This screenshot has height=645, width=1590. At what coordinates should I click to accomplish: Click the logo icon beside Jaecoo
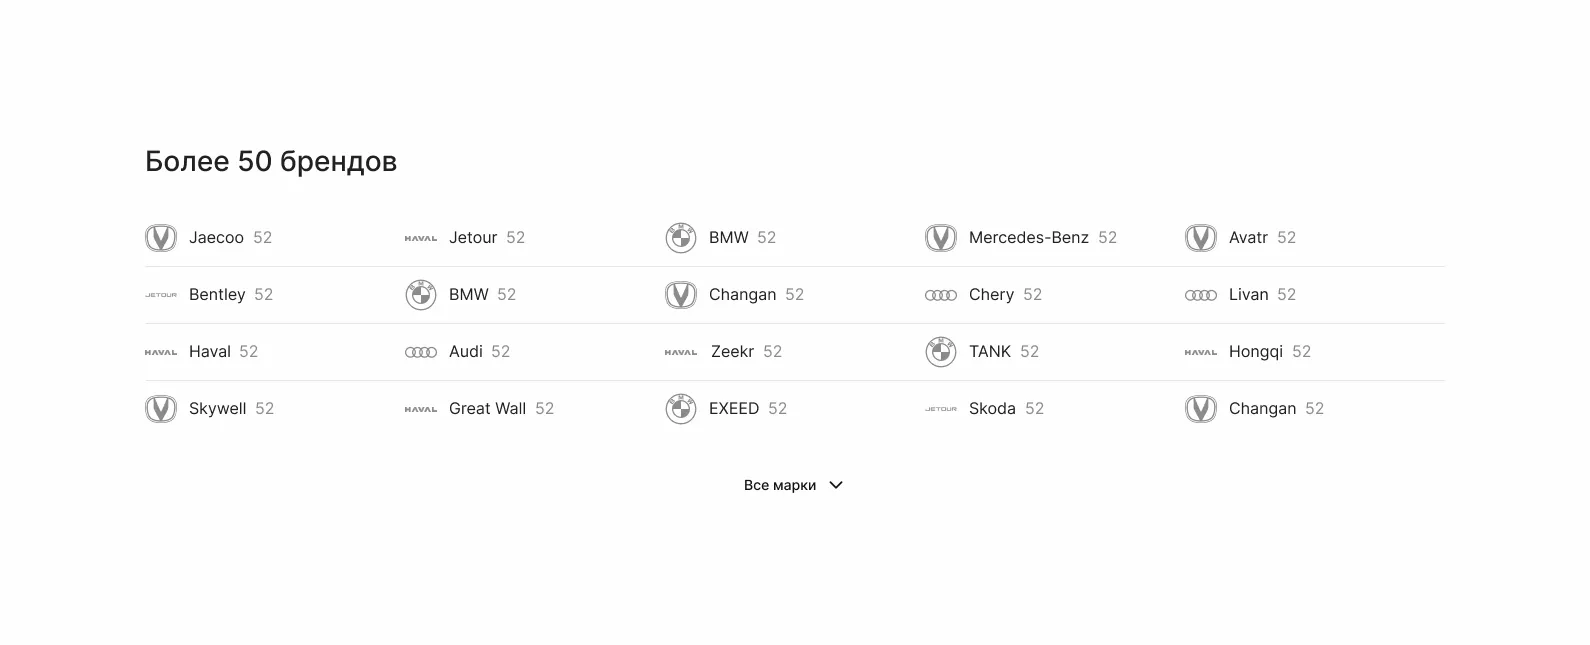pos(161,238)
